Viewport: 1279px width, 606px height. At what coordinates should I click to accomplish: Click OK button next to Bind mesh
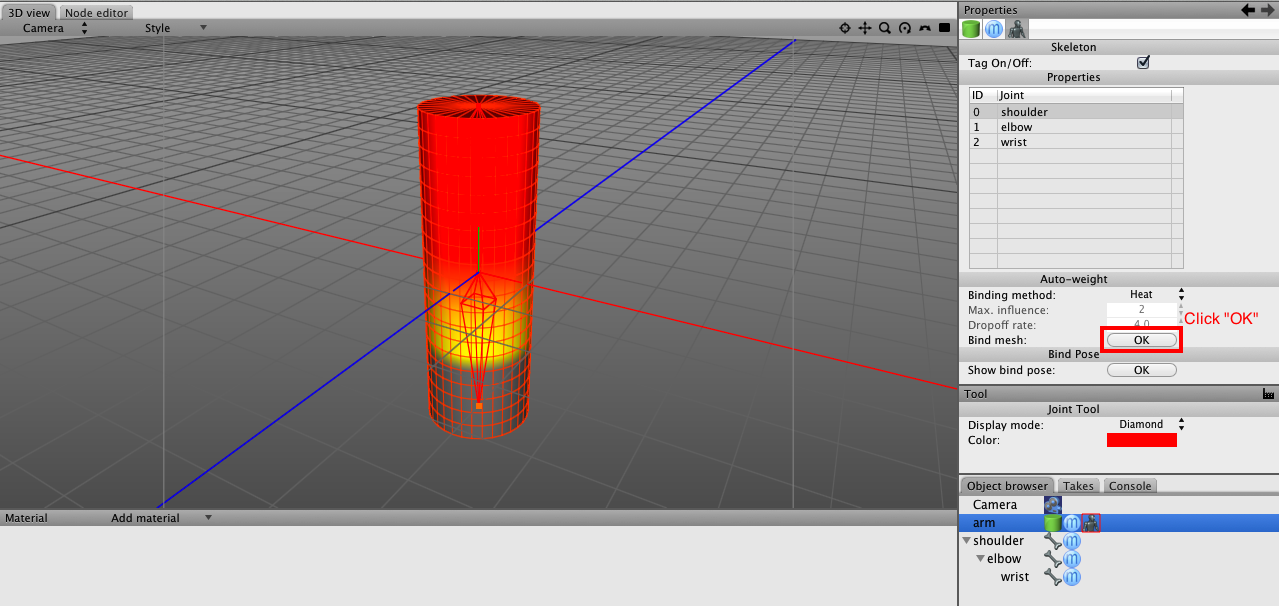[1141, 340]
